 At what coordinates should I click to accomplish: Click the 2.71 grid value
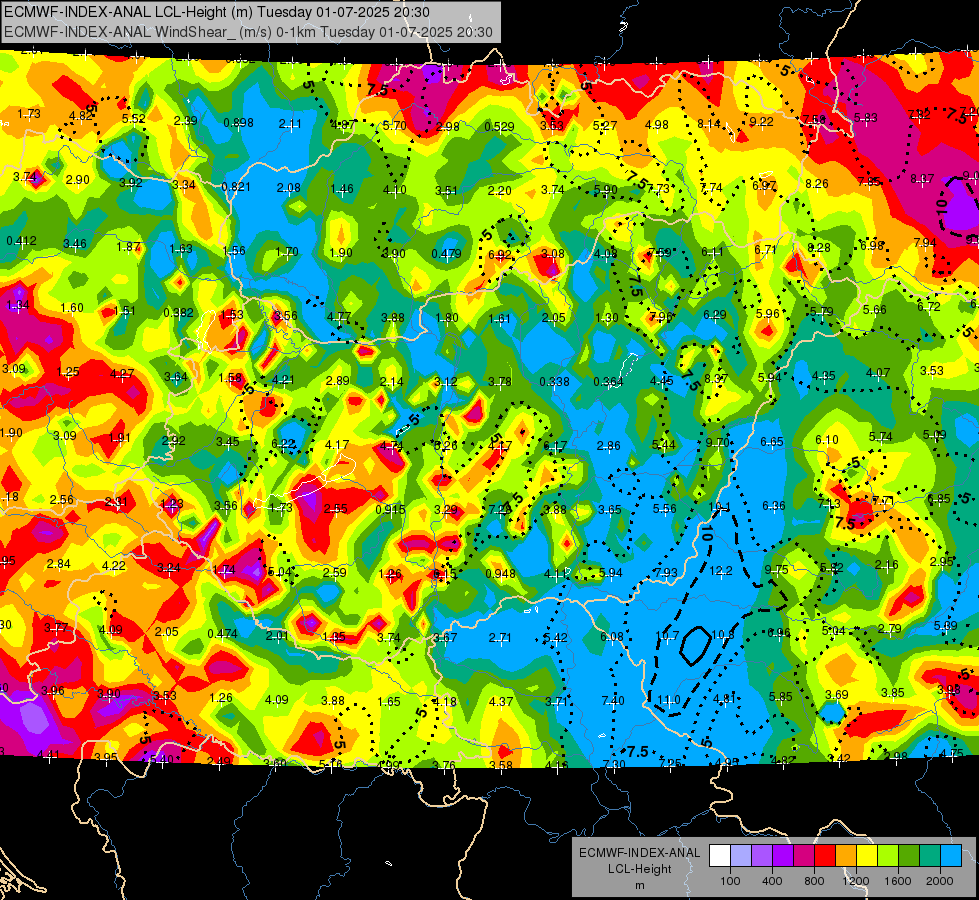pos(500,638)
